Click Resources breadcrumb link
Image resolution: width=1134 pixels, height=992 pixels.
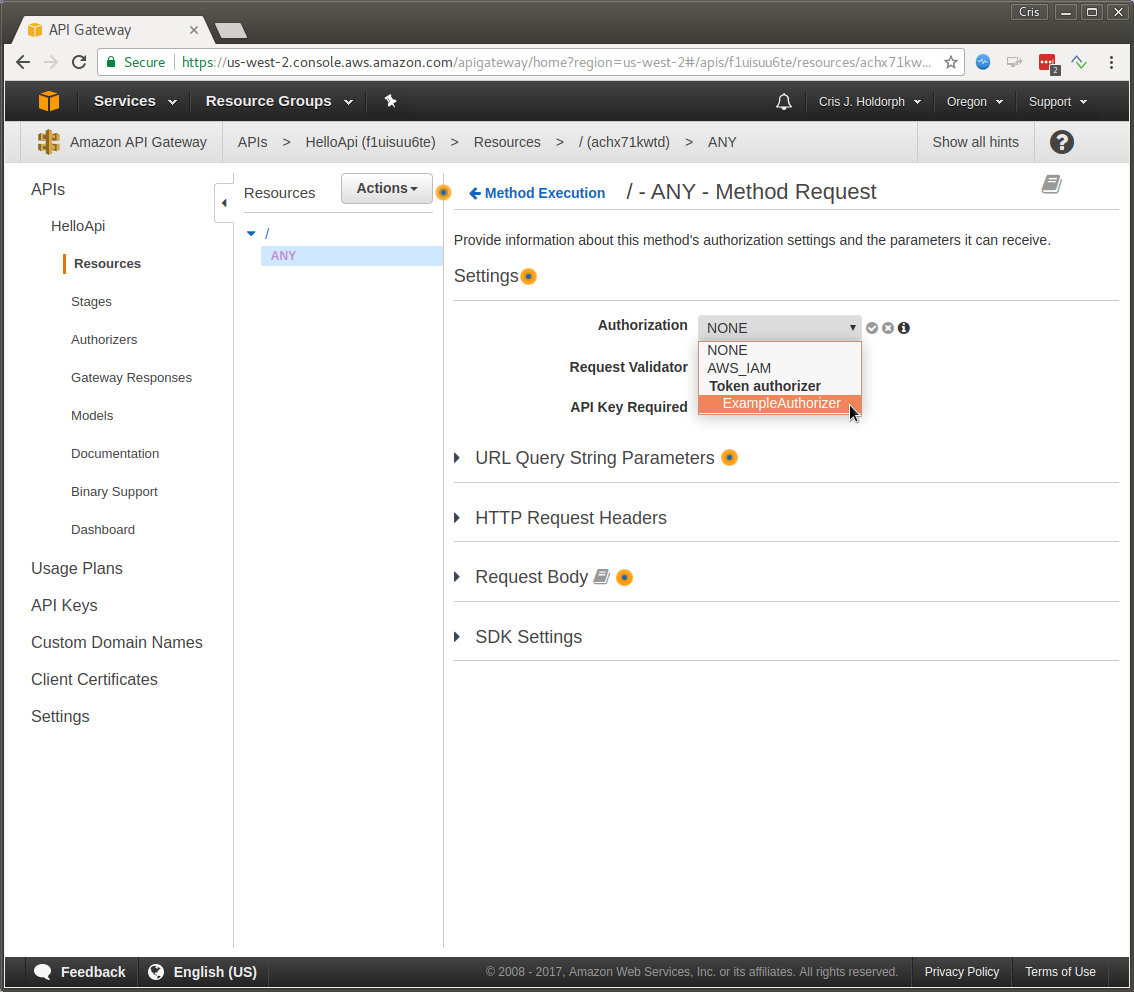click(507, 142)
